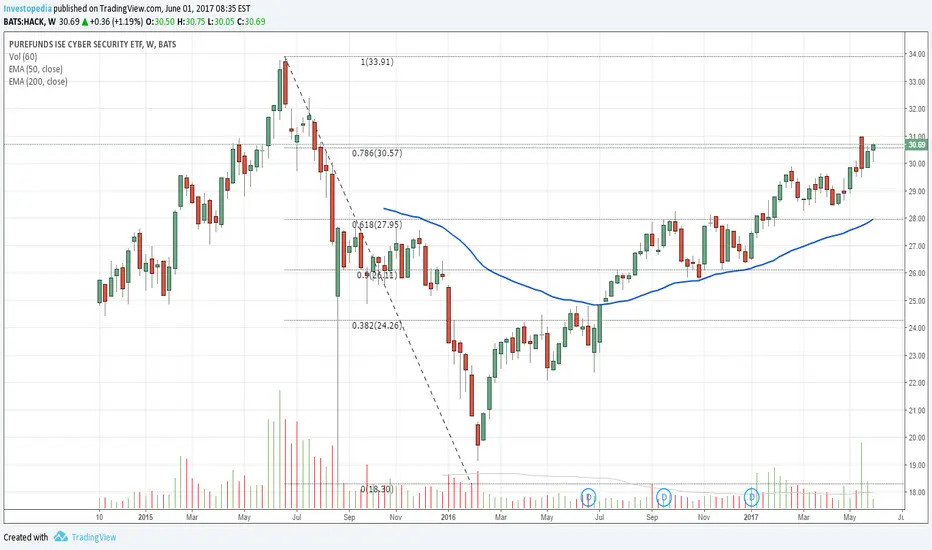
Task: Open the Investopedia link in header
Action: point(27,9)
